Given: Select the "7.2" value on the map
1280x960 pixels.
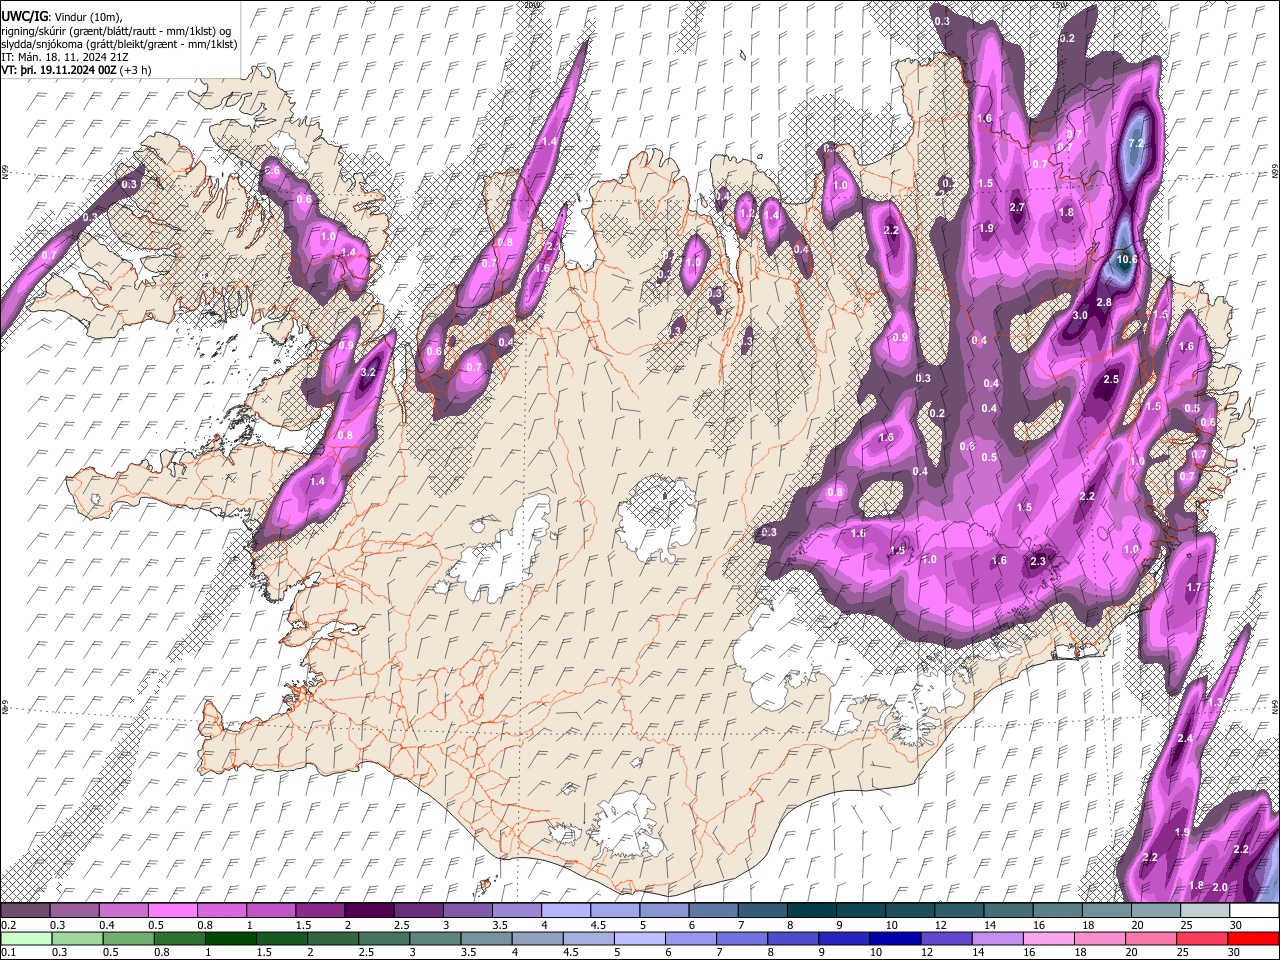Looking at the screenshot, I should tap(1135, 144).
